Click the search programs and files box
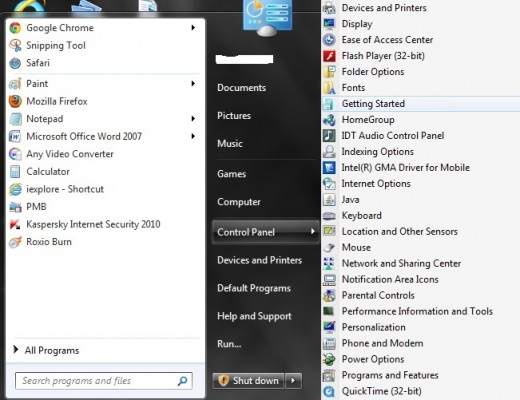 104,381
